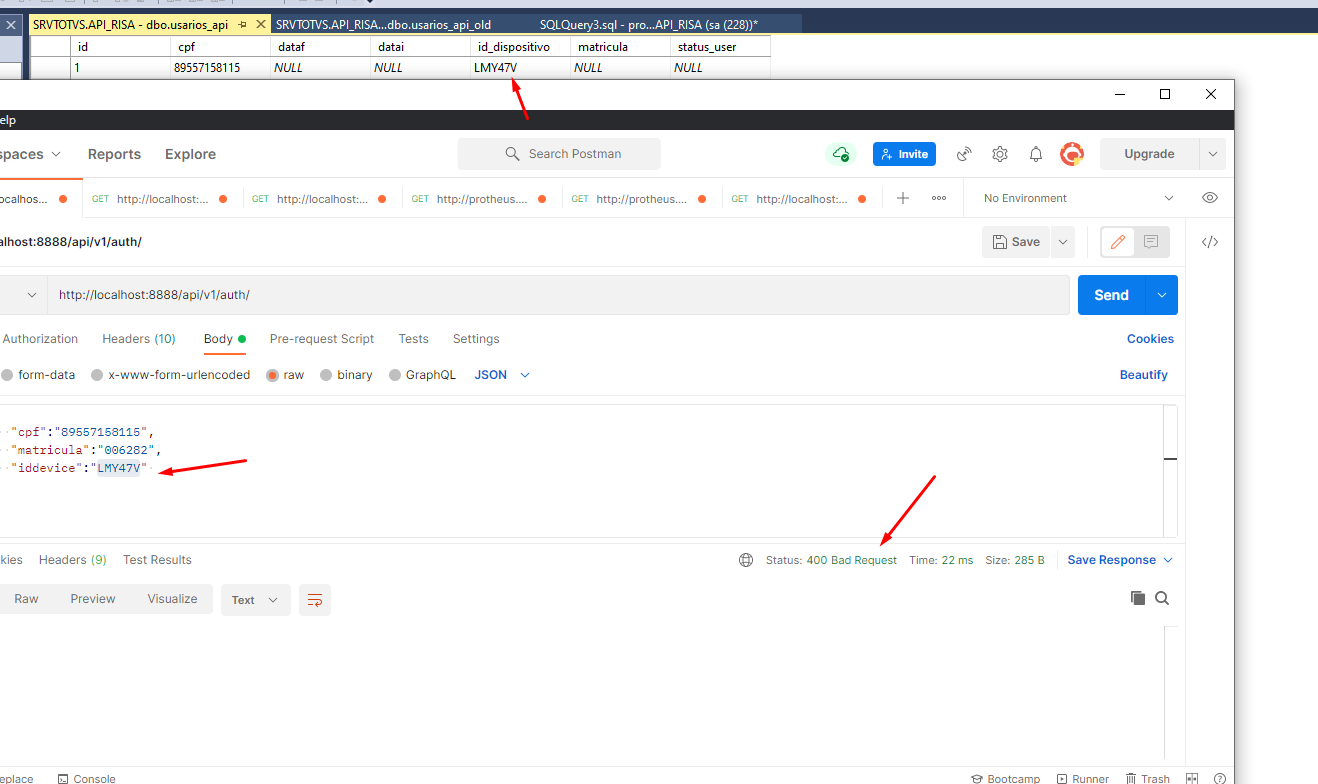This screenshot has width=1318, height=784.
Task: Open the capture requests satellite icon
Action: pos(964,154)
